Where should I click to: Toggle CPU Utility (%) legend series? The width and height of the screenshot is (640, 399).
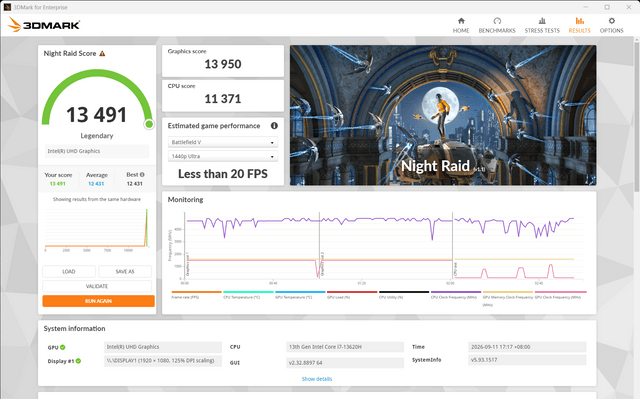pyautogui.click(x=404, y=295)
